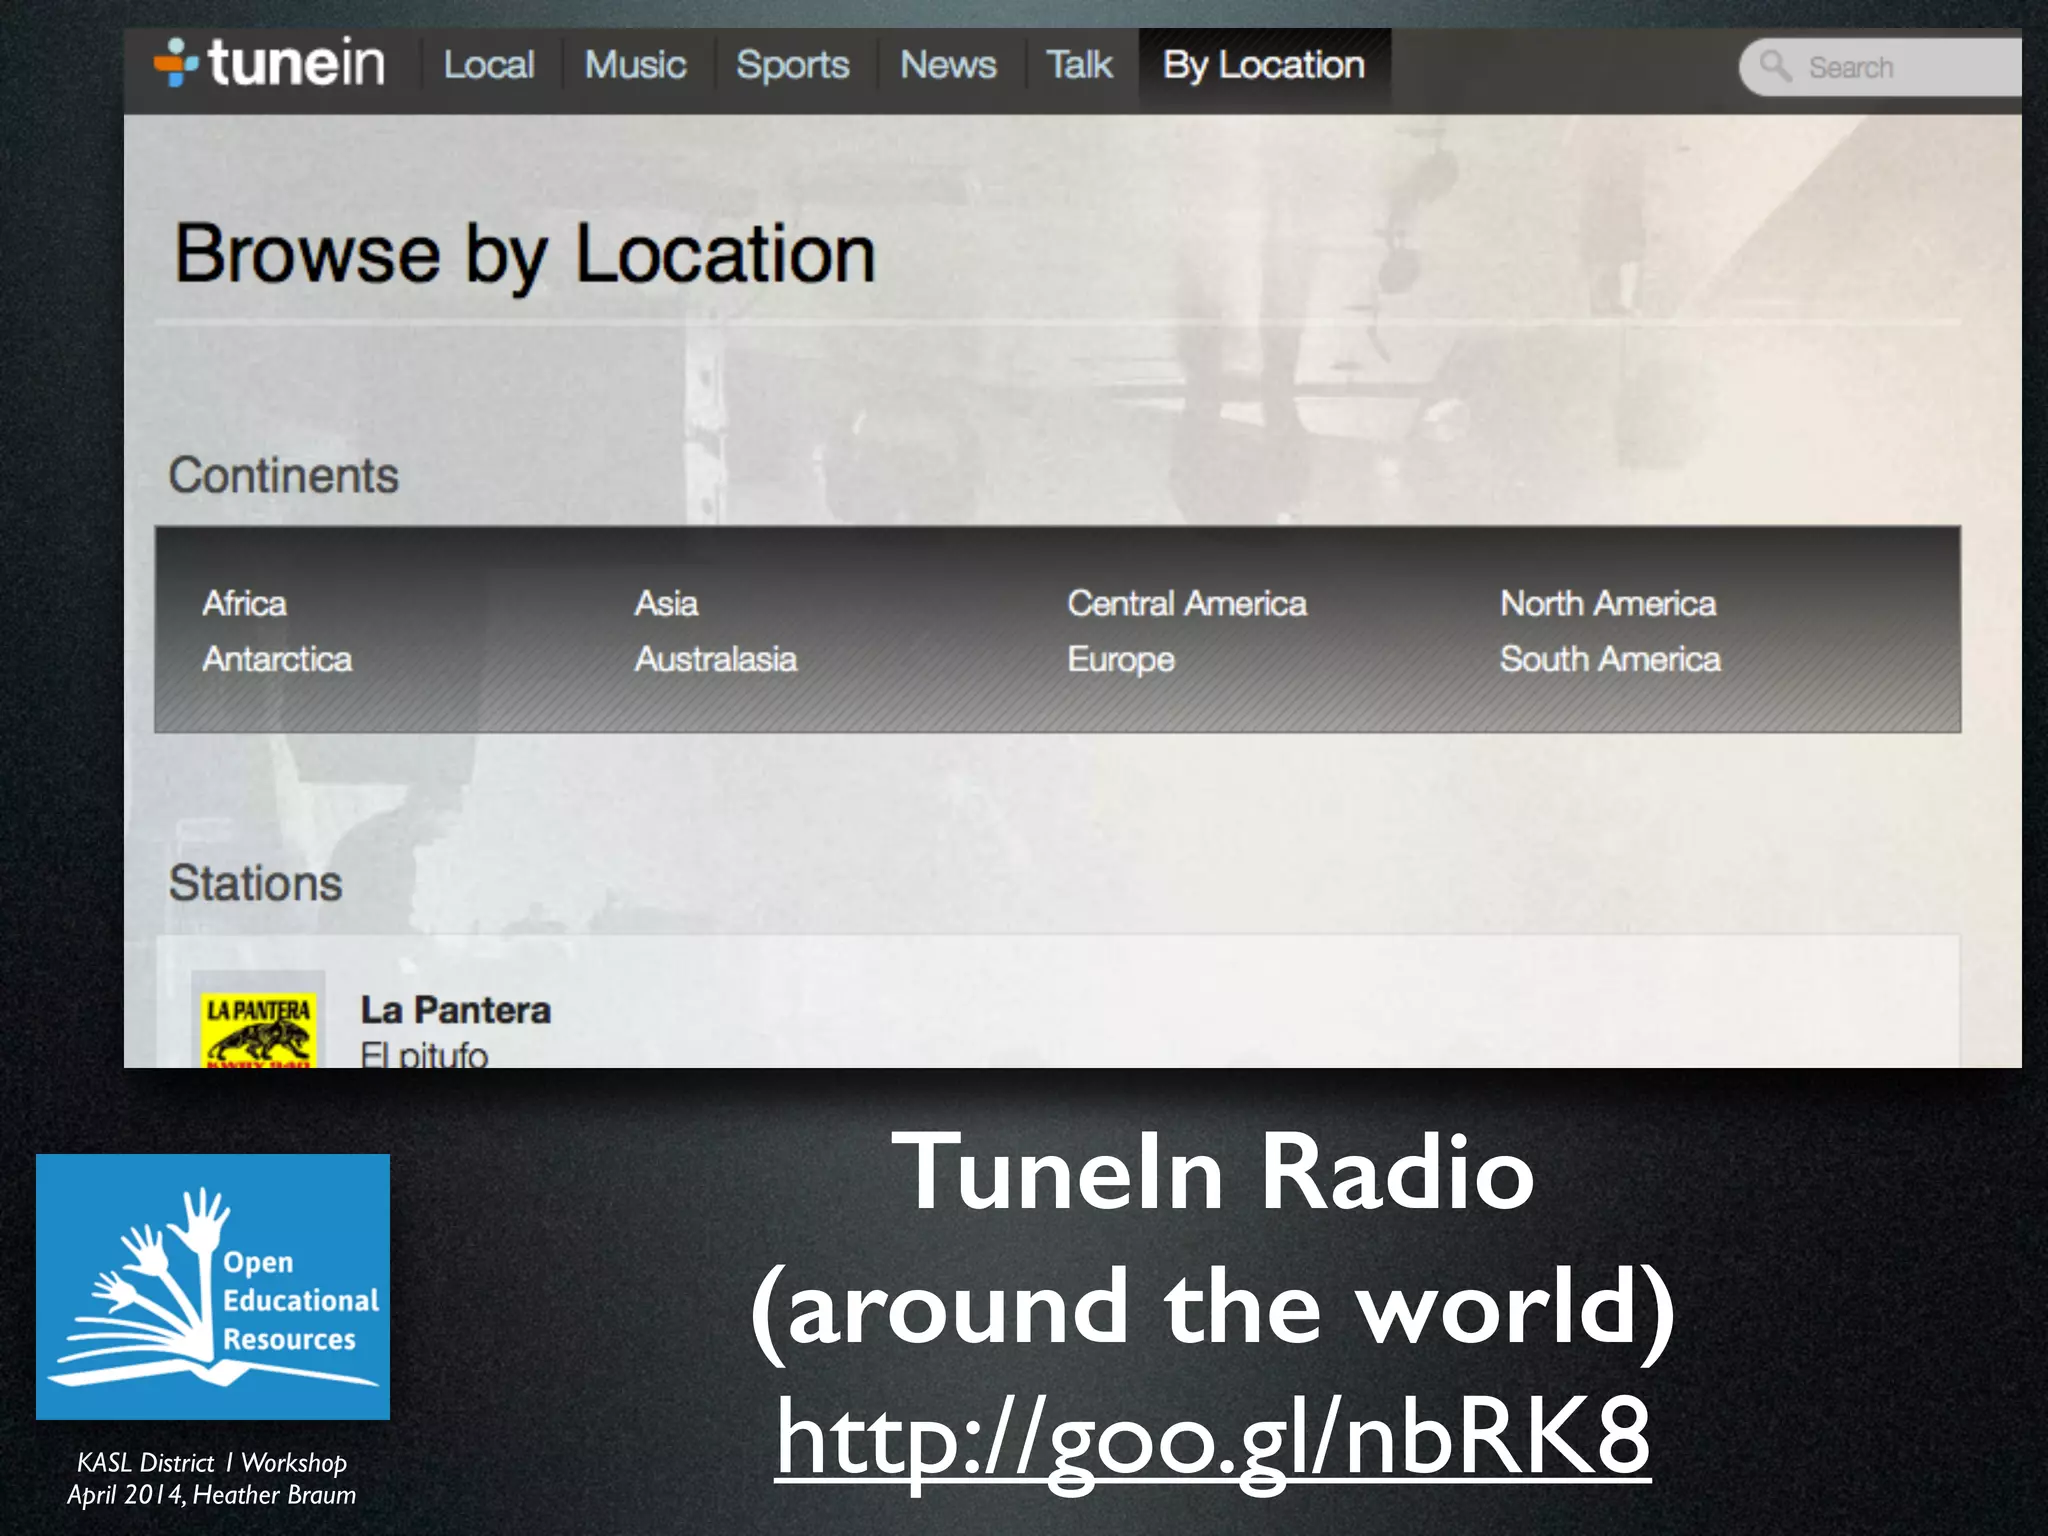
Task: Switch to the Music tab
Action: point(635,66)
